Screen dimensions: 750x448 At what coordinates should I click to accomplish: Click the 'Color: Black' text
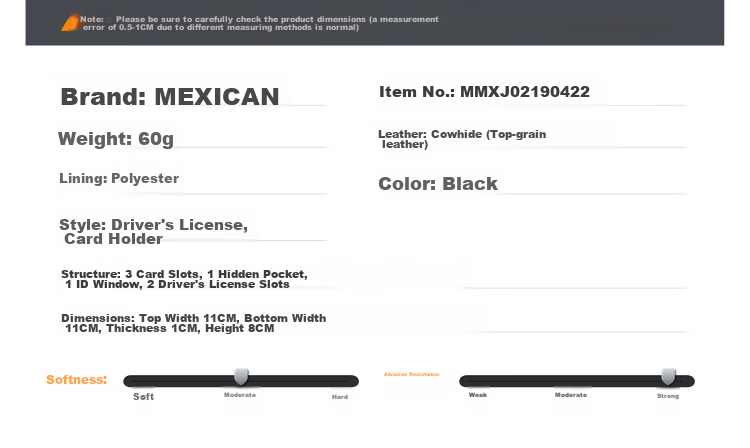point(438,184)
